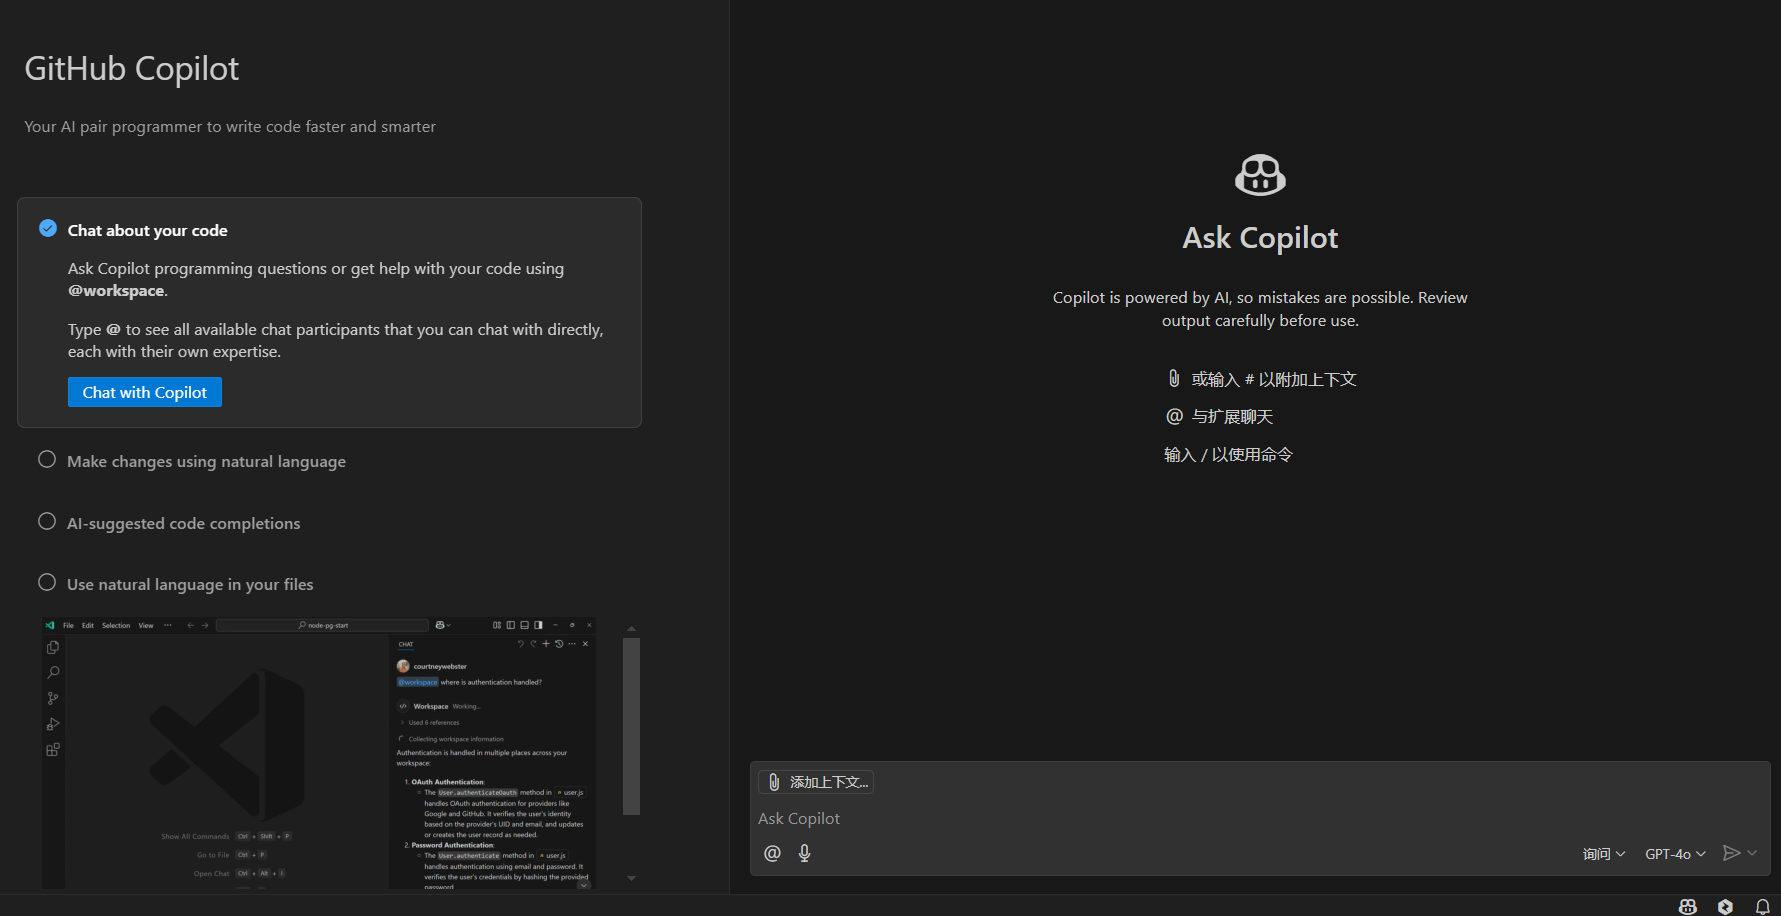Click the 添加上下文... attach context button
The image size is (1781, 916).
point(816,782)
